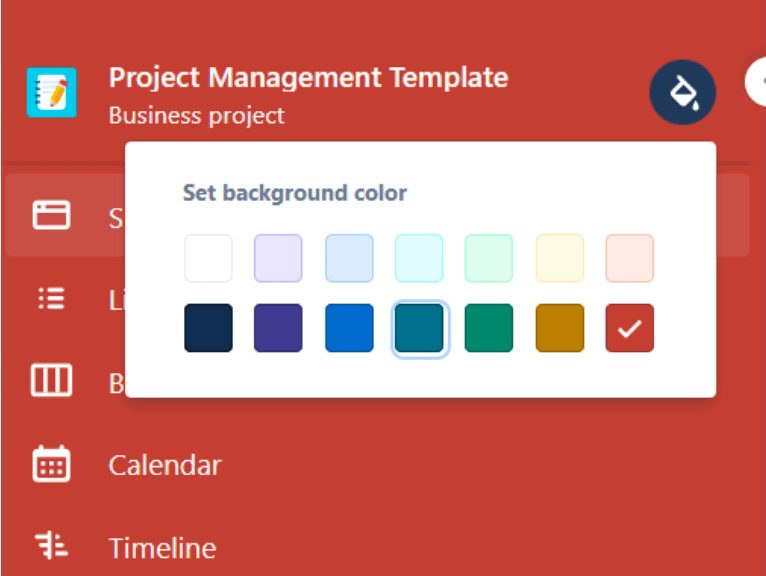This screenshot has height=576, width=766.
Task: Set background to bright blue swatch
Action: tap(349, 328)
